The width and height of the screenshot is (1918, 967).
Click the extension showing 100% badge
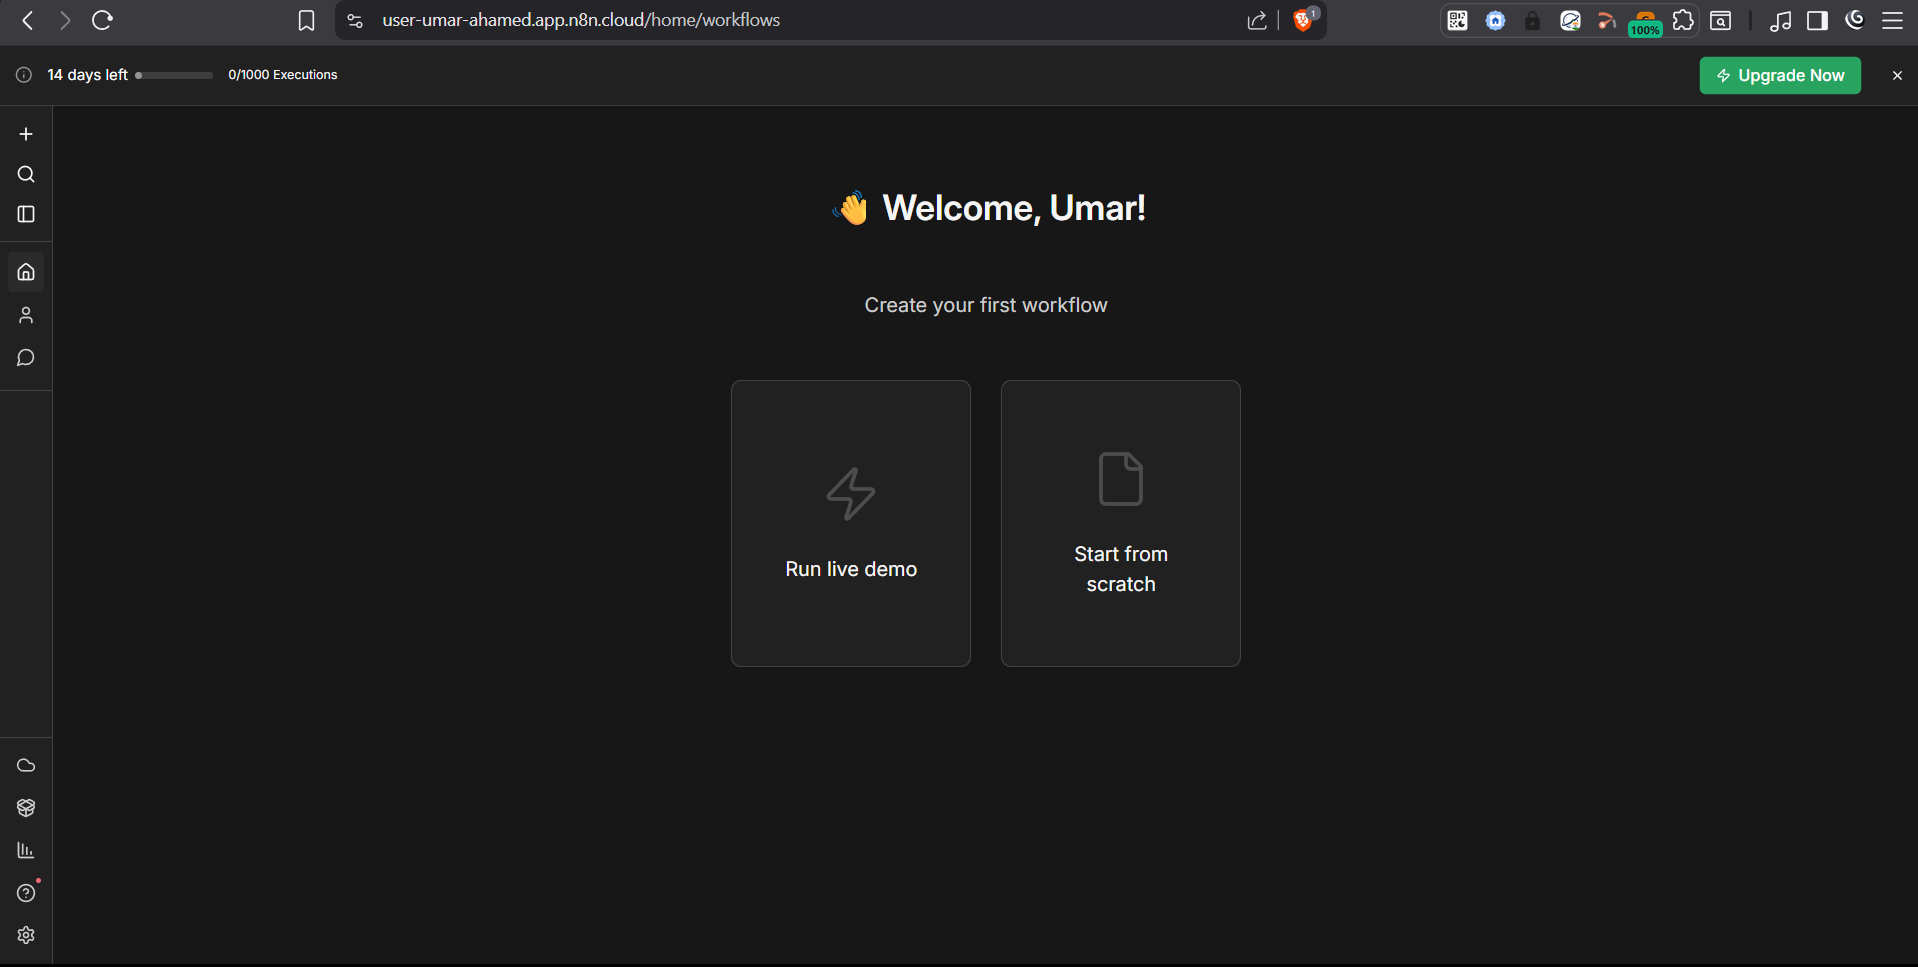point(1645,22)
